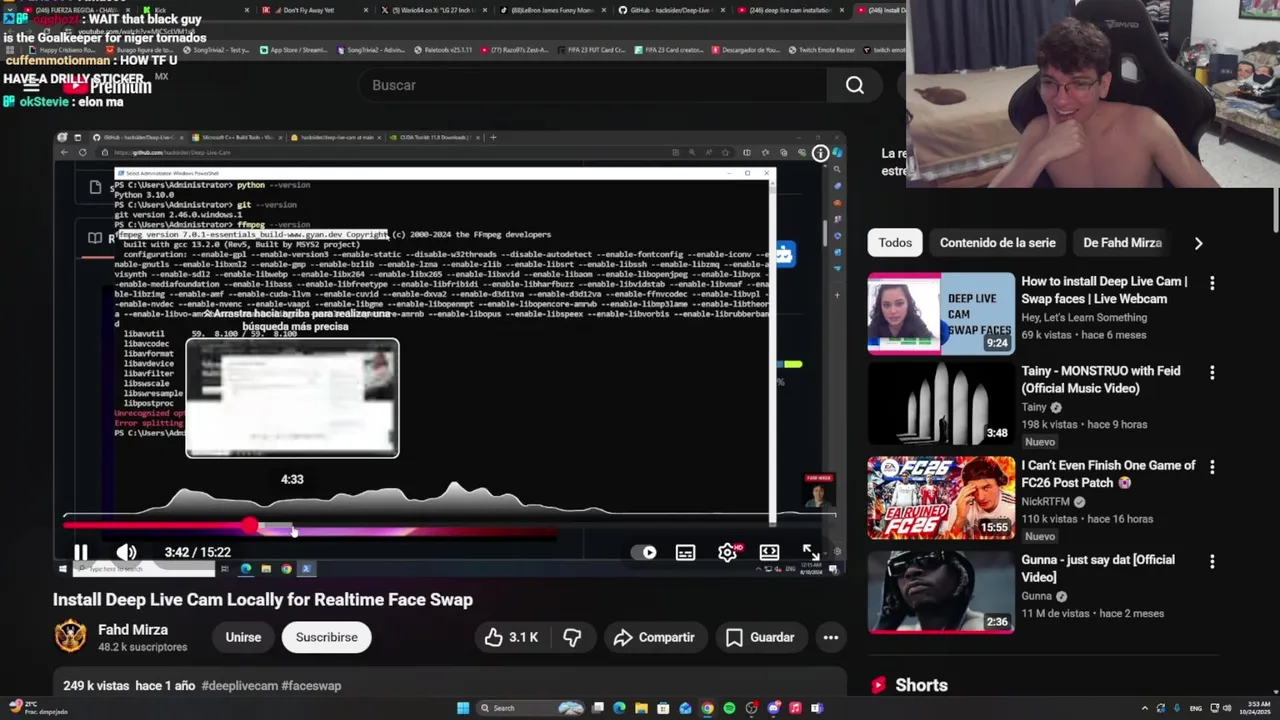Screen dimensions: 1280x720
Task: Open Apple Music from taskbar
Action: click(795, 708)
